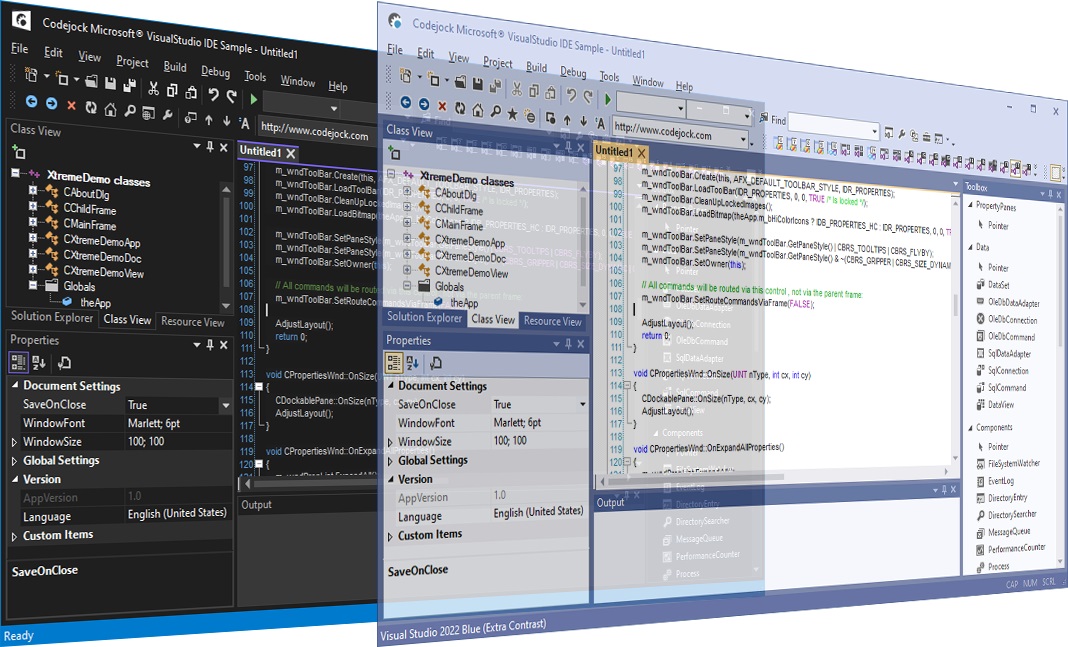Screen dimensions: 1068x647
Task: Toggle auto-hide pin on dark Properties pane
Action: (210, 345)
